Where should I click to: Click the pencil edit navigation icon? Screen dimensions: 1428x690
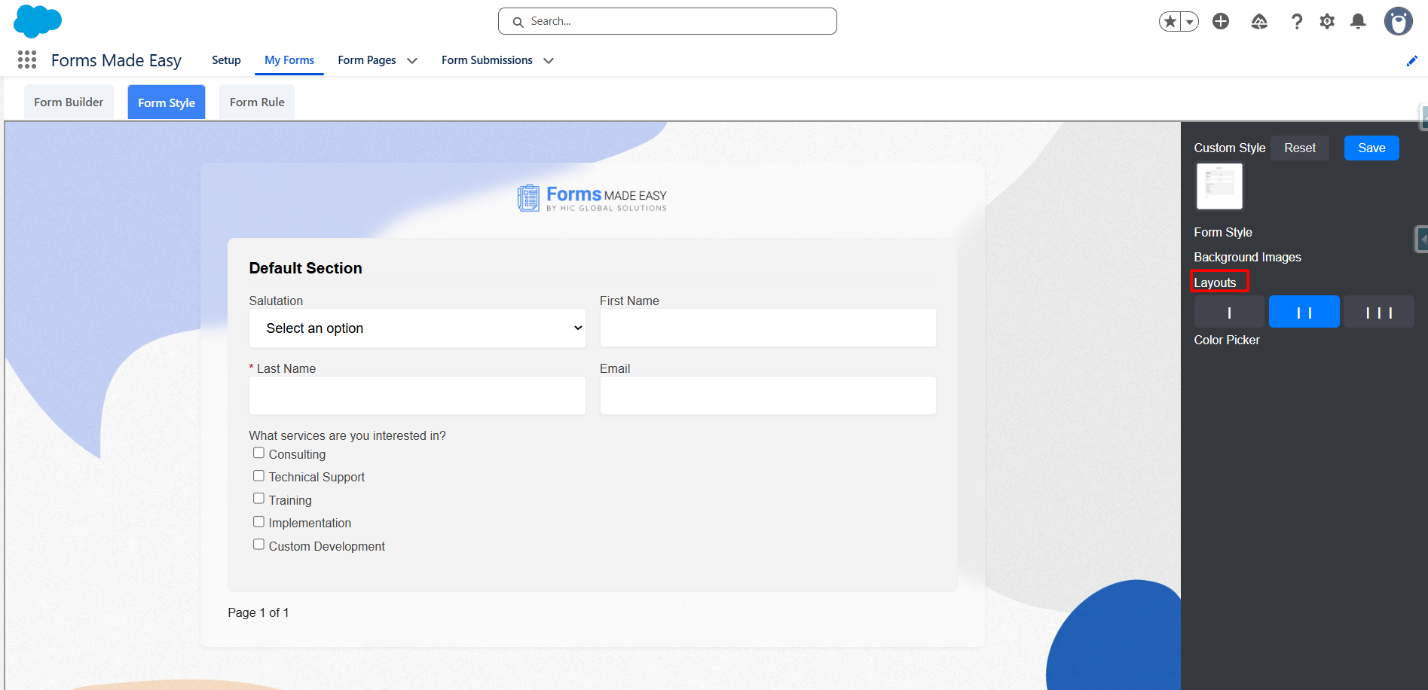[x=1412, y=60]
